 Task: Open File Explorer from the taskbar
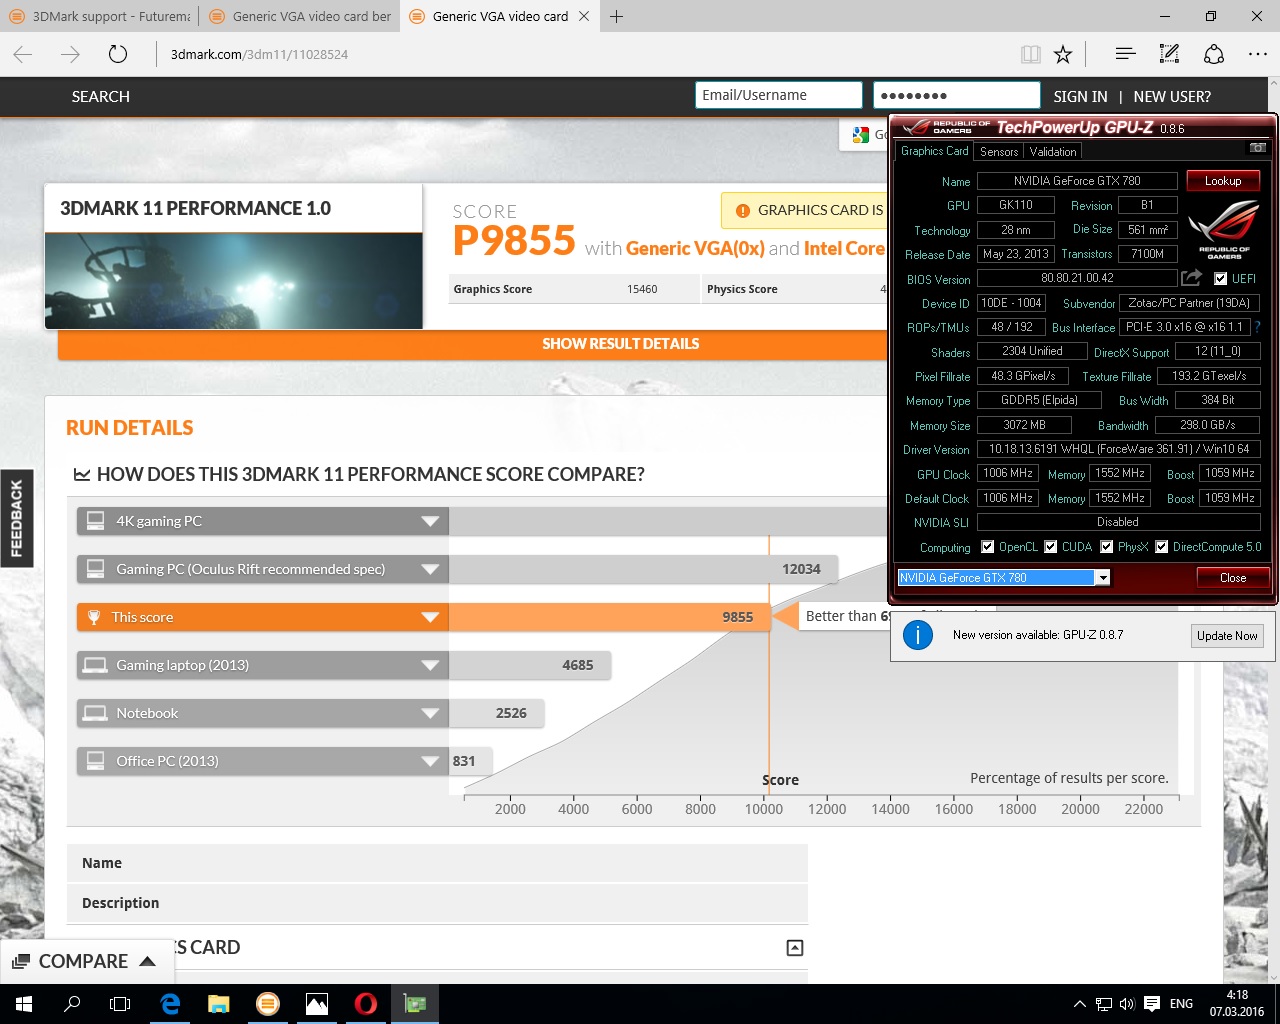click(x=219, y=1004)
